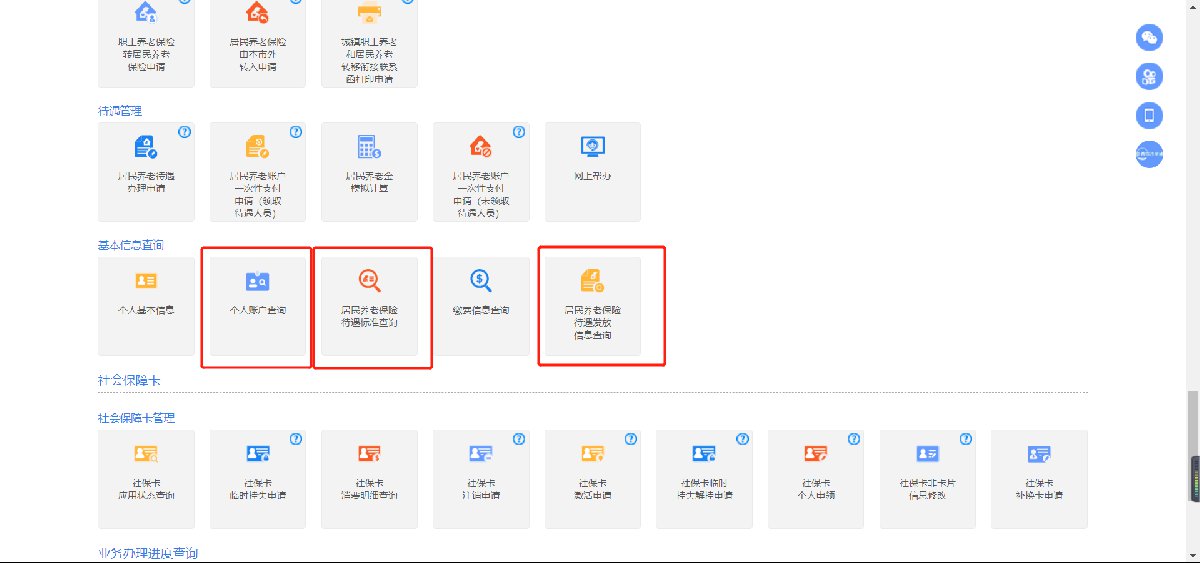Image resolution: width=1200 pixels, height=563 pixels.
Task: Show help for 社保卡临时挂失申请
Action: click(x=296, y=439)
